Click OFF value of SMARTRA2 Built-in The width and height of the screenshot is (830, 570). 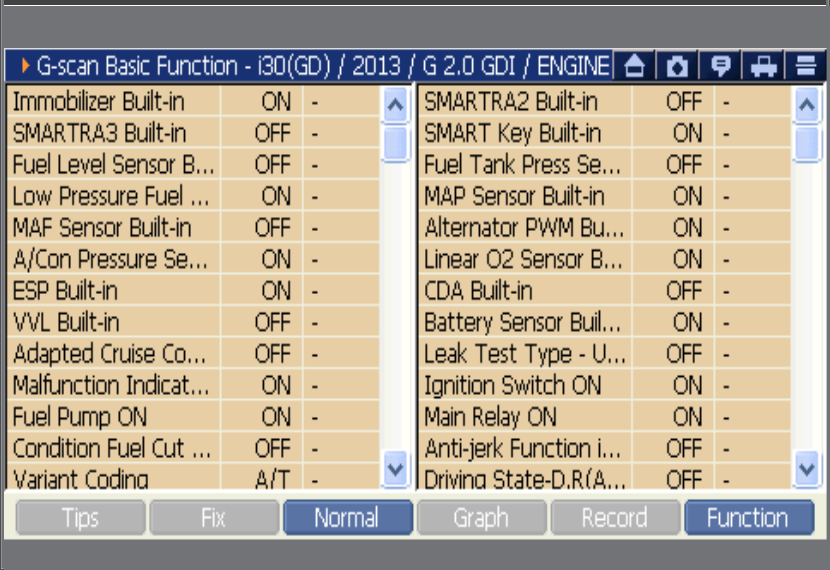[x=684, y=102]
